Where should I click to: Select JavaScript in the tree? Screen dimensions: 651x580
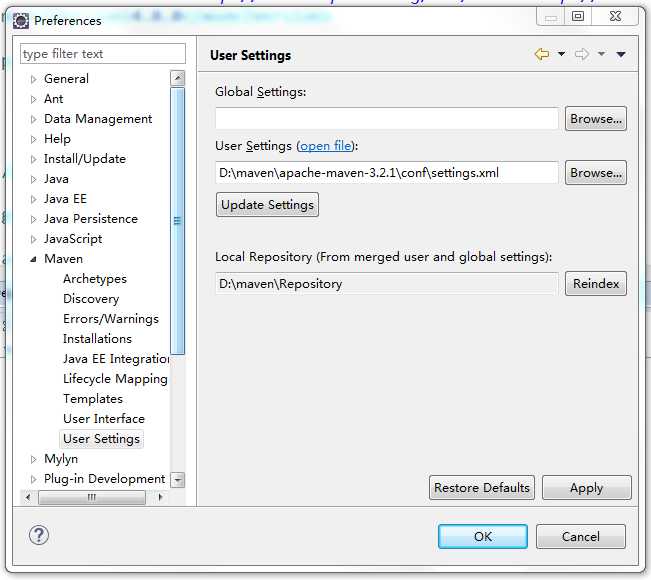[x=73, y=239]
